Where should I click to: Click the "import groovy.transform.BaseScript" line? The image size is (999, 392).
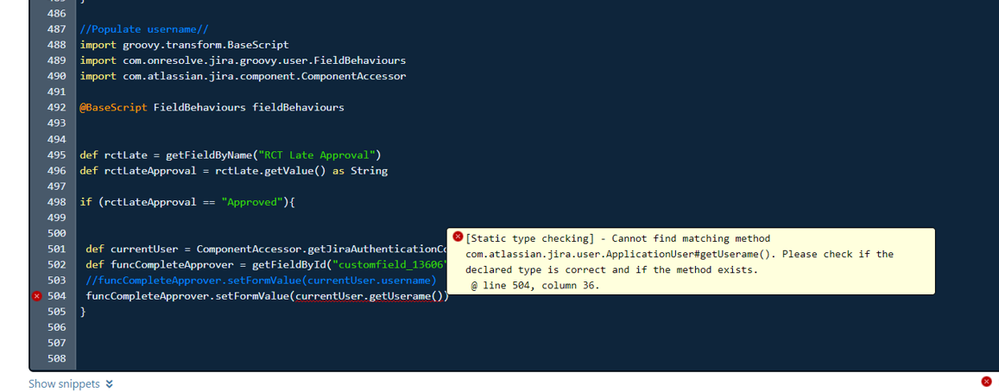coord(184,45)
